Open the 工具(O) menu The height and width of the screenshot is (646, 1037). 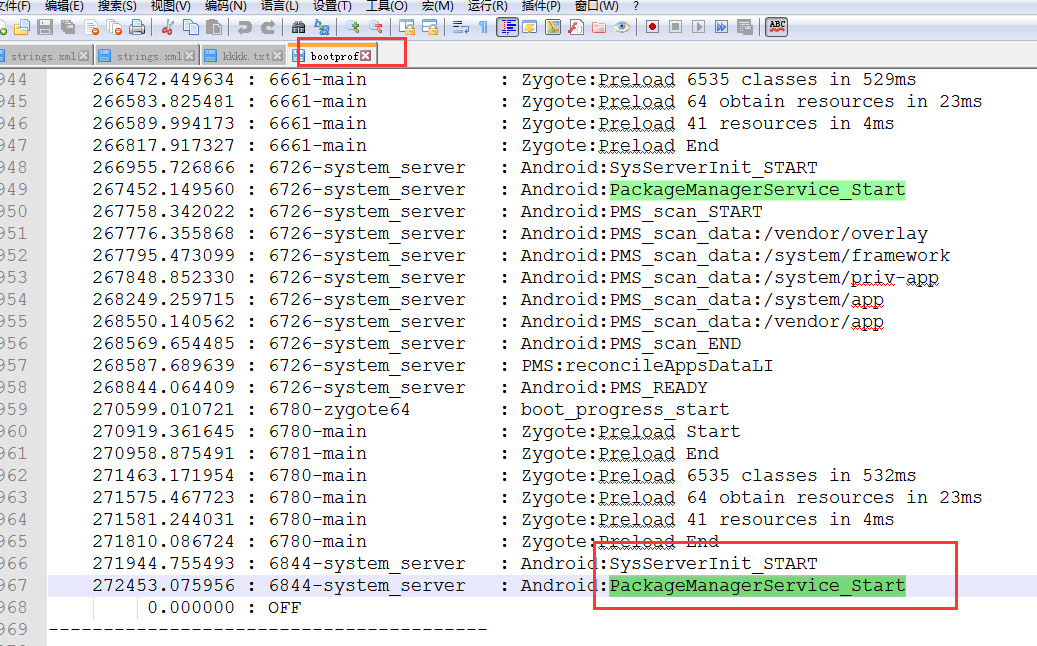tap(387, 6)
